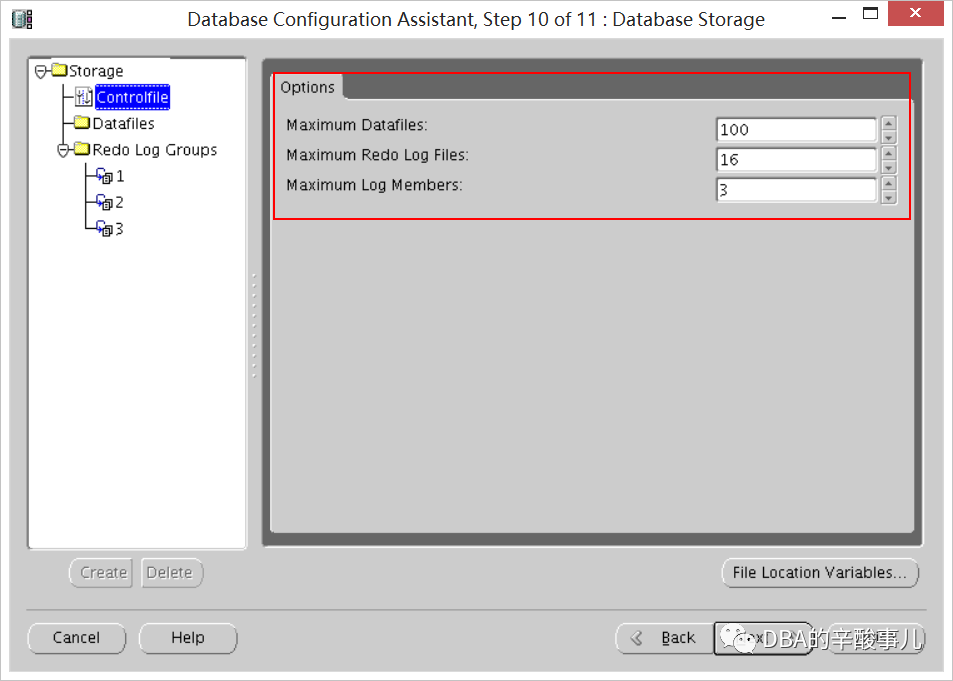Click the Storage folder icon
The image size is (953, 681).
tap(59, 70)
